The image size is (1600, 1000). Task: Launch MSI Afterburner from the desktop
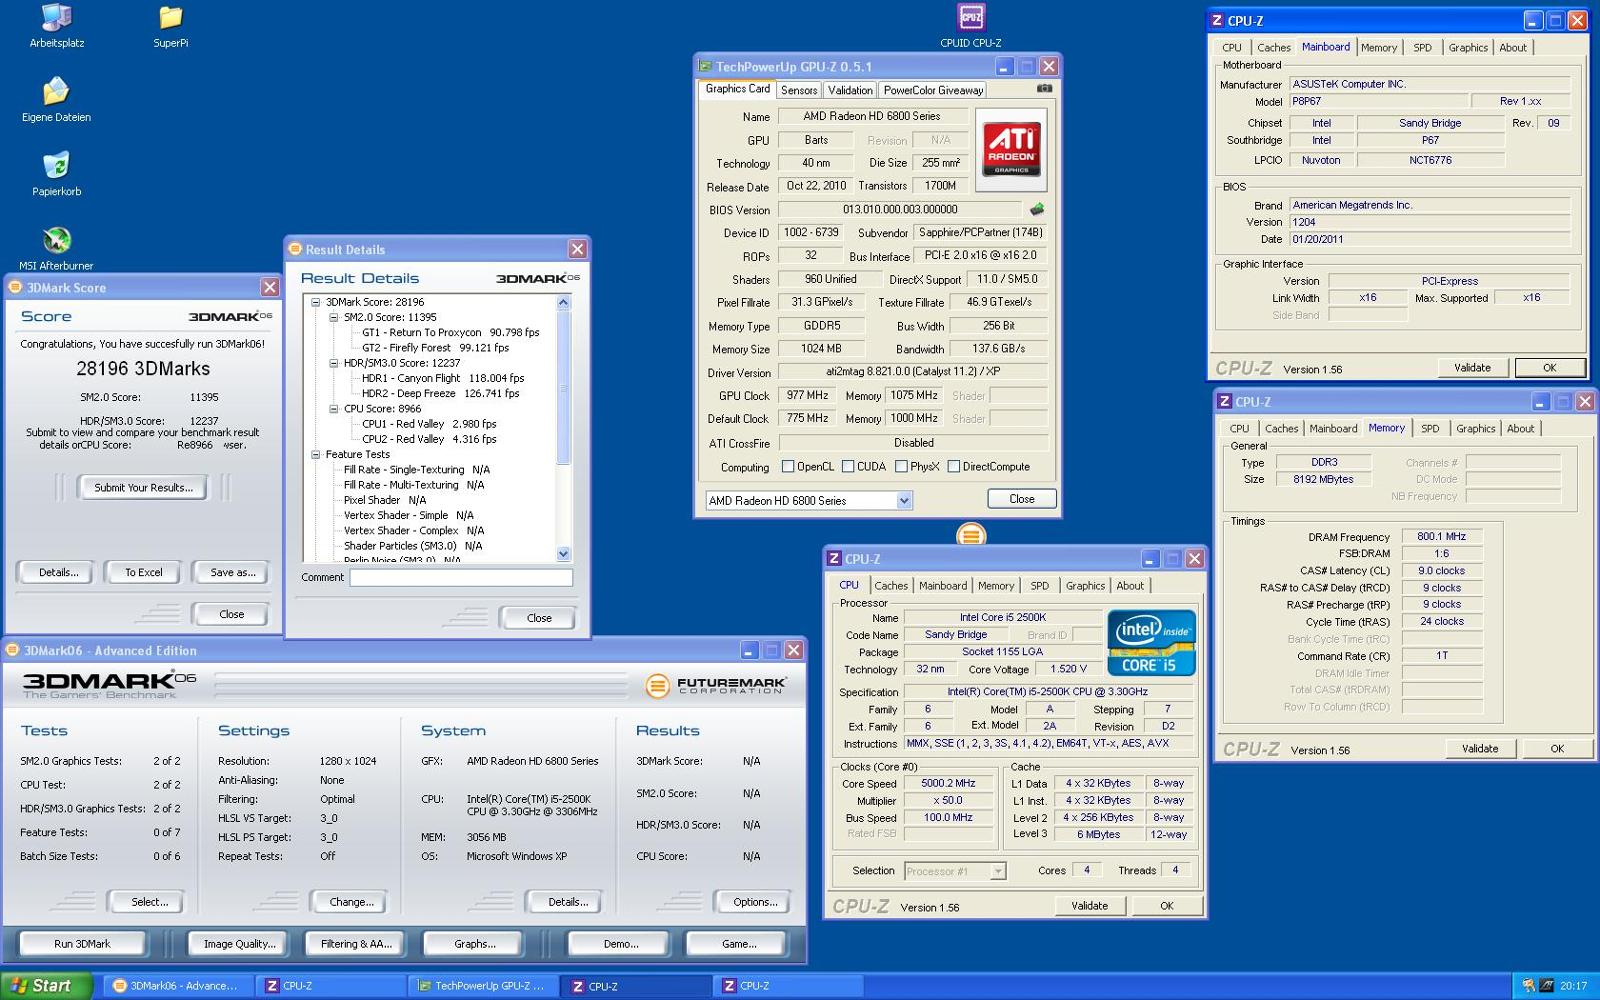(x=56, y=248)
